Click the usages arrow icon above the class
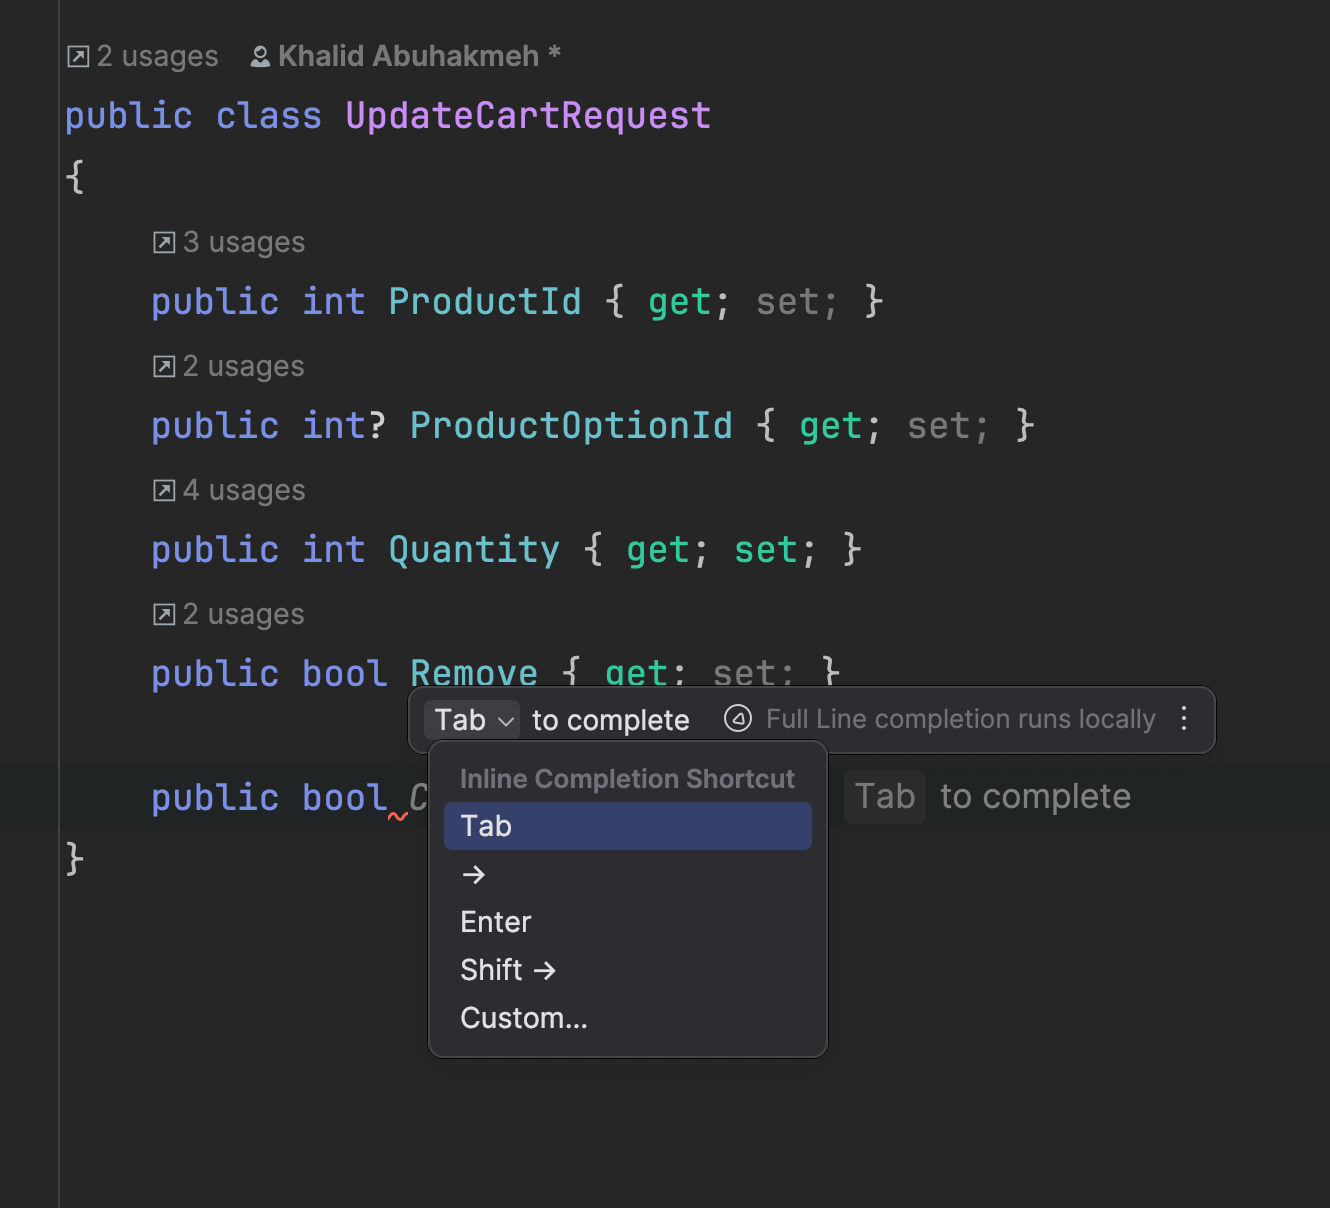Screen dimensions: 1330x1208 [x=78, y=57]
